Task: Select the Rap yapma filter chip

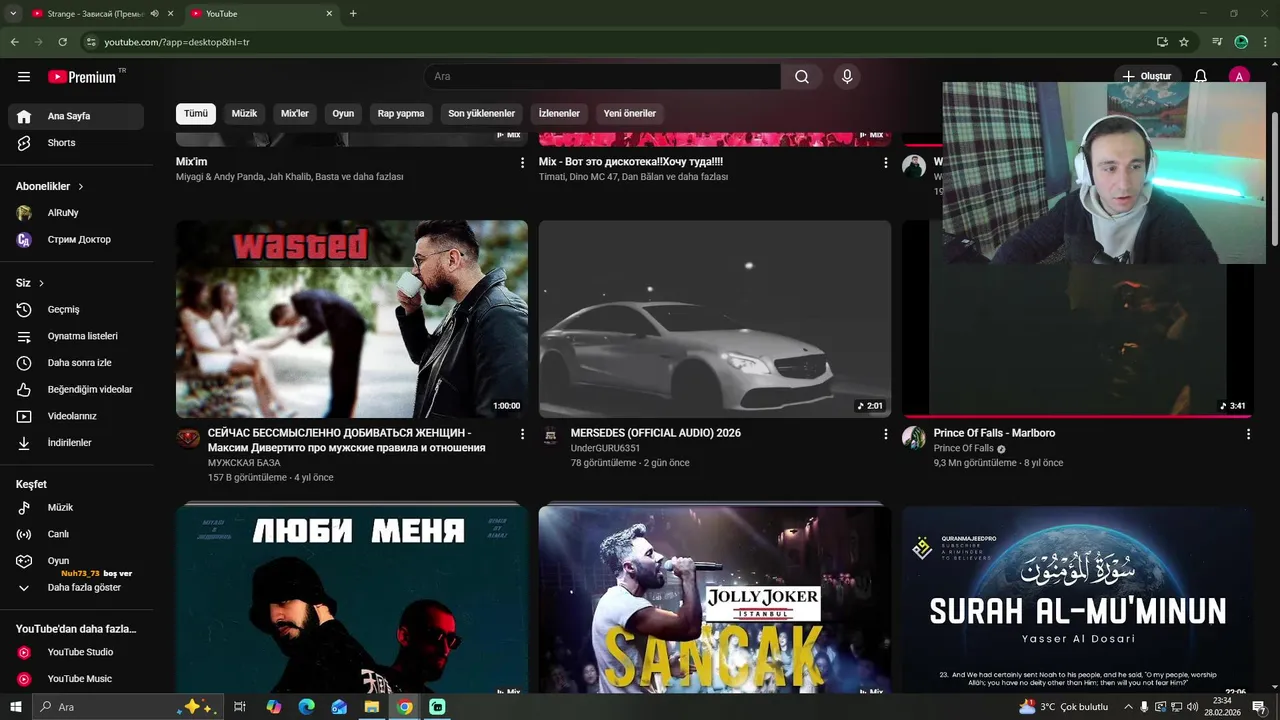Action: [401, 114]
